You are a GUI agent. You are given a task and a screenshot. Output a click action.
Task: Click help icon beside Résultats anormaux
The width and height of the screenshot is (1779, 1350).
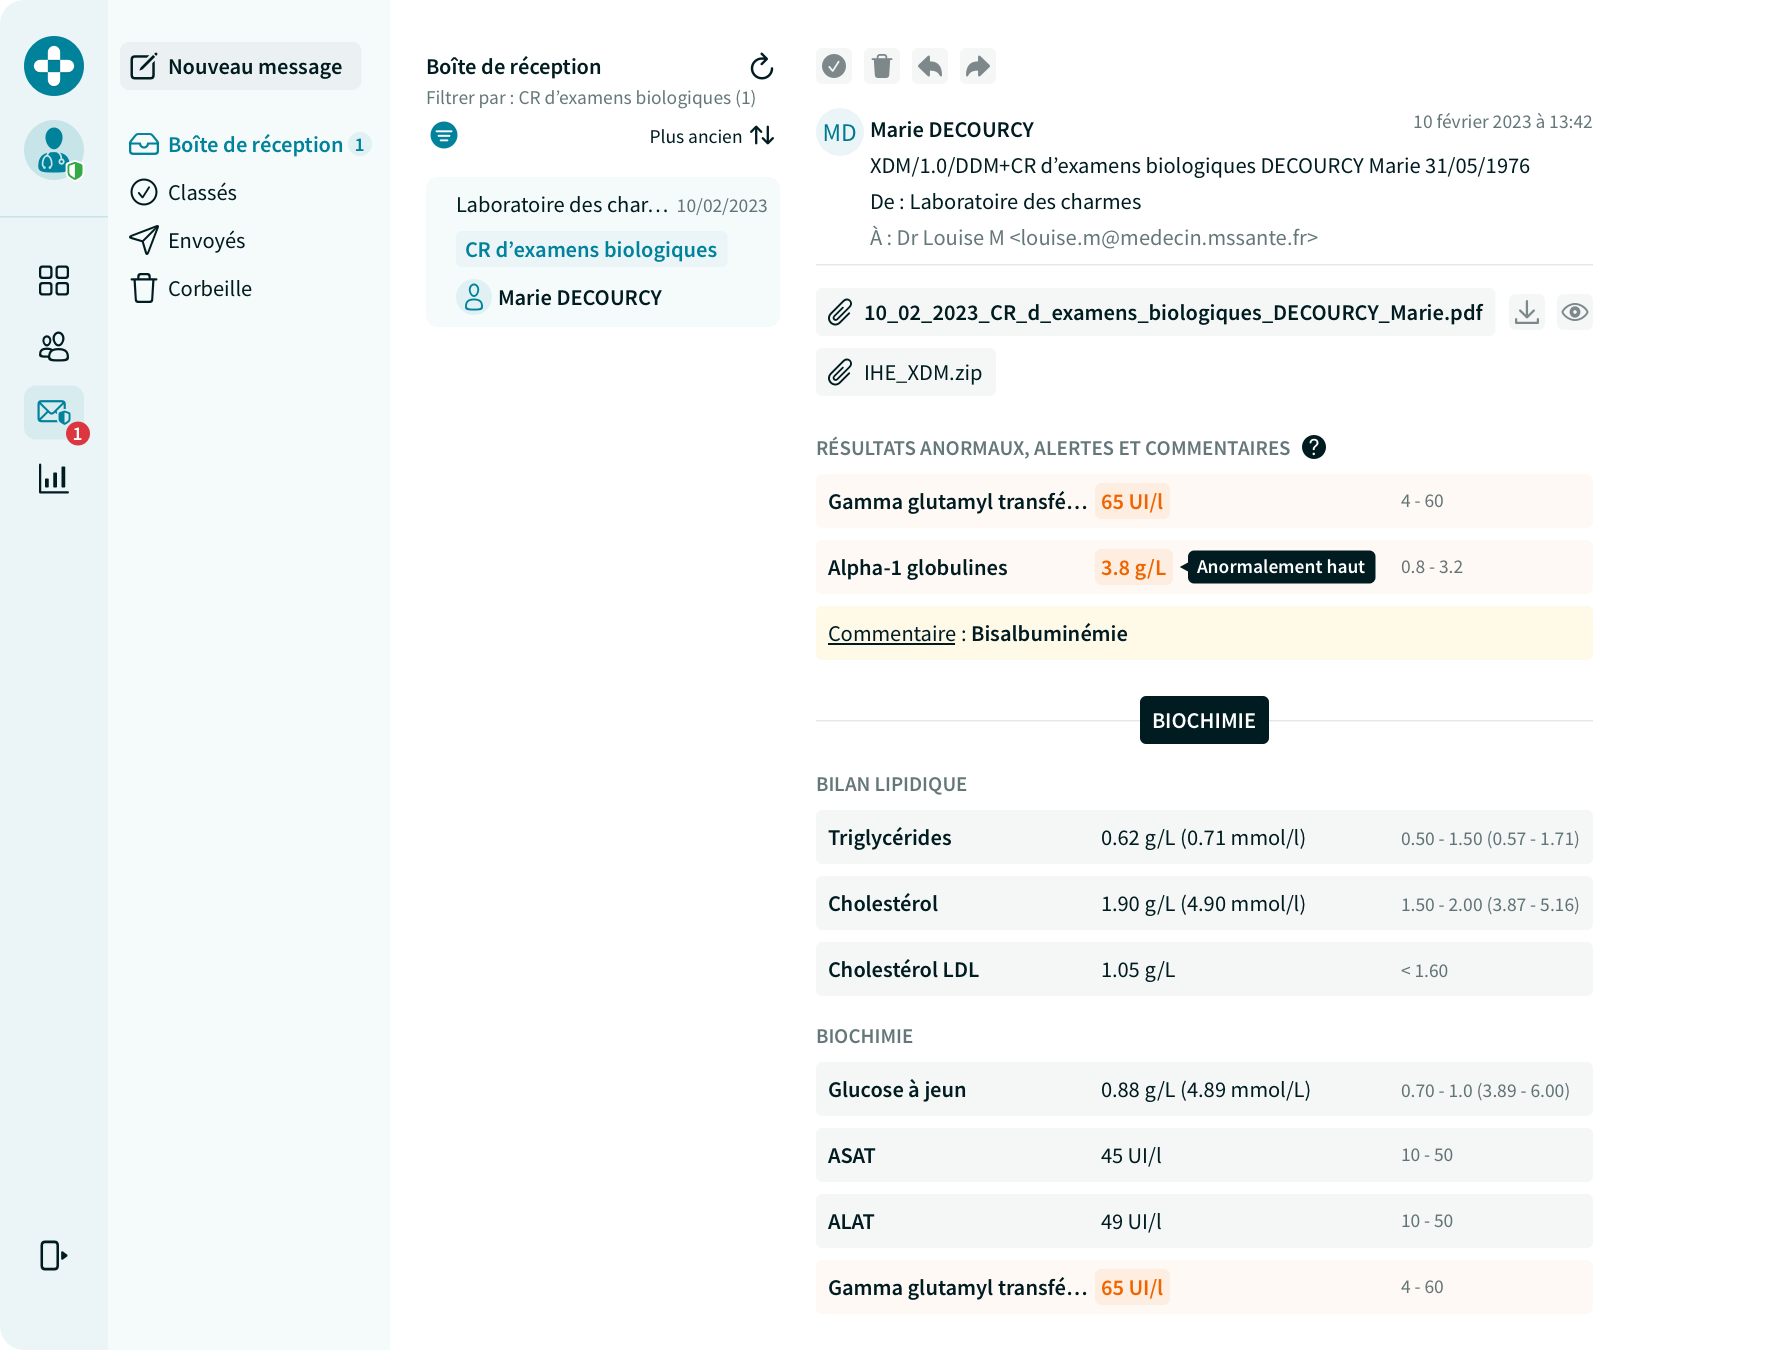pos(1314,447)
